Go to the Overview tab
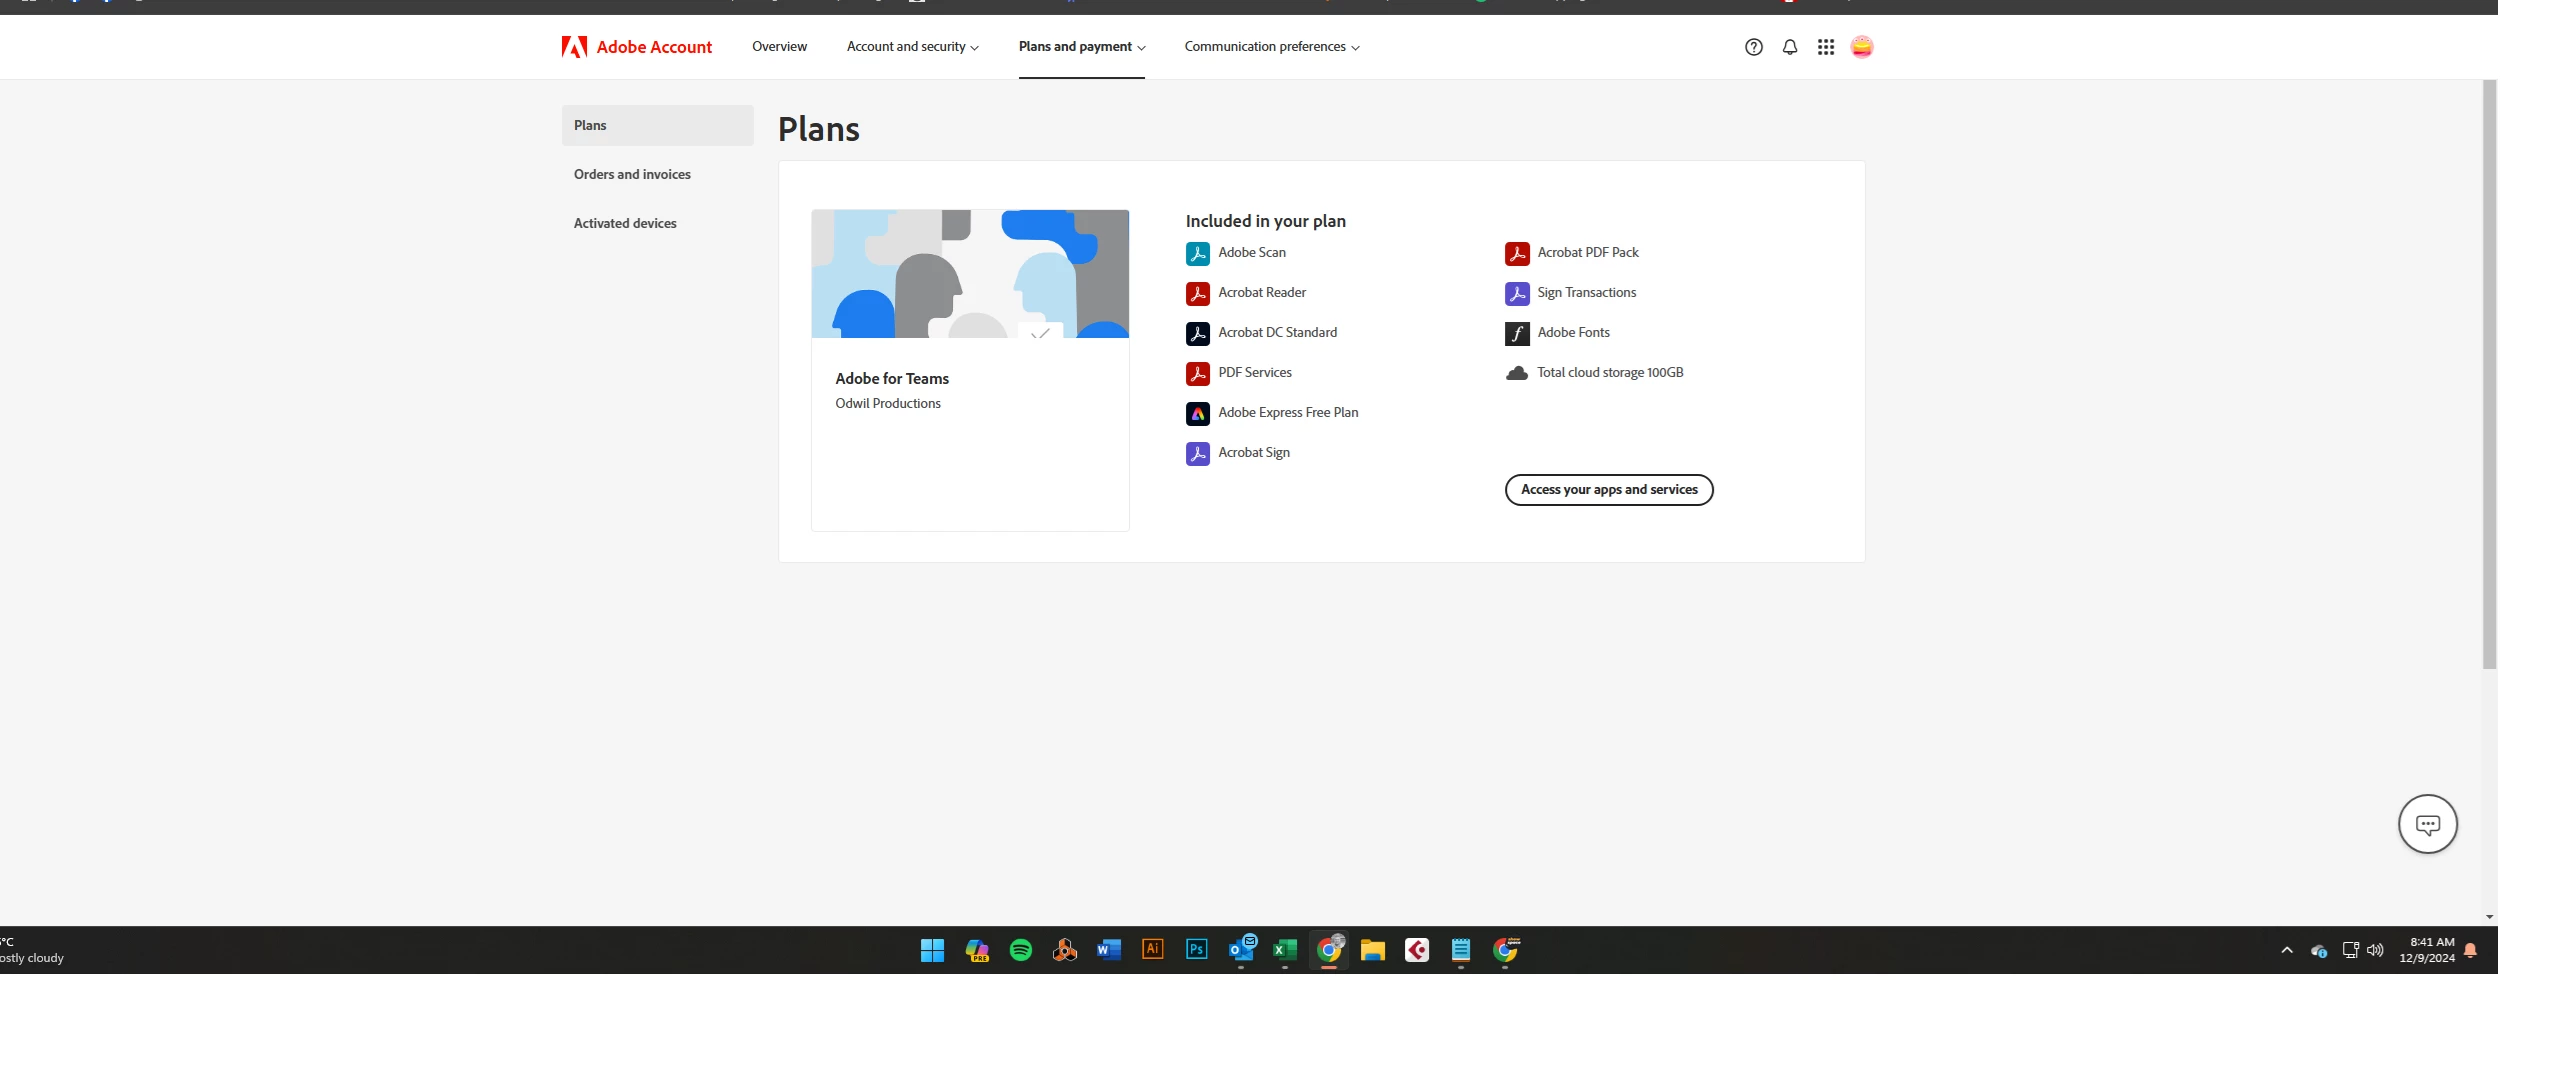 click(779, 47)
